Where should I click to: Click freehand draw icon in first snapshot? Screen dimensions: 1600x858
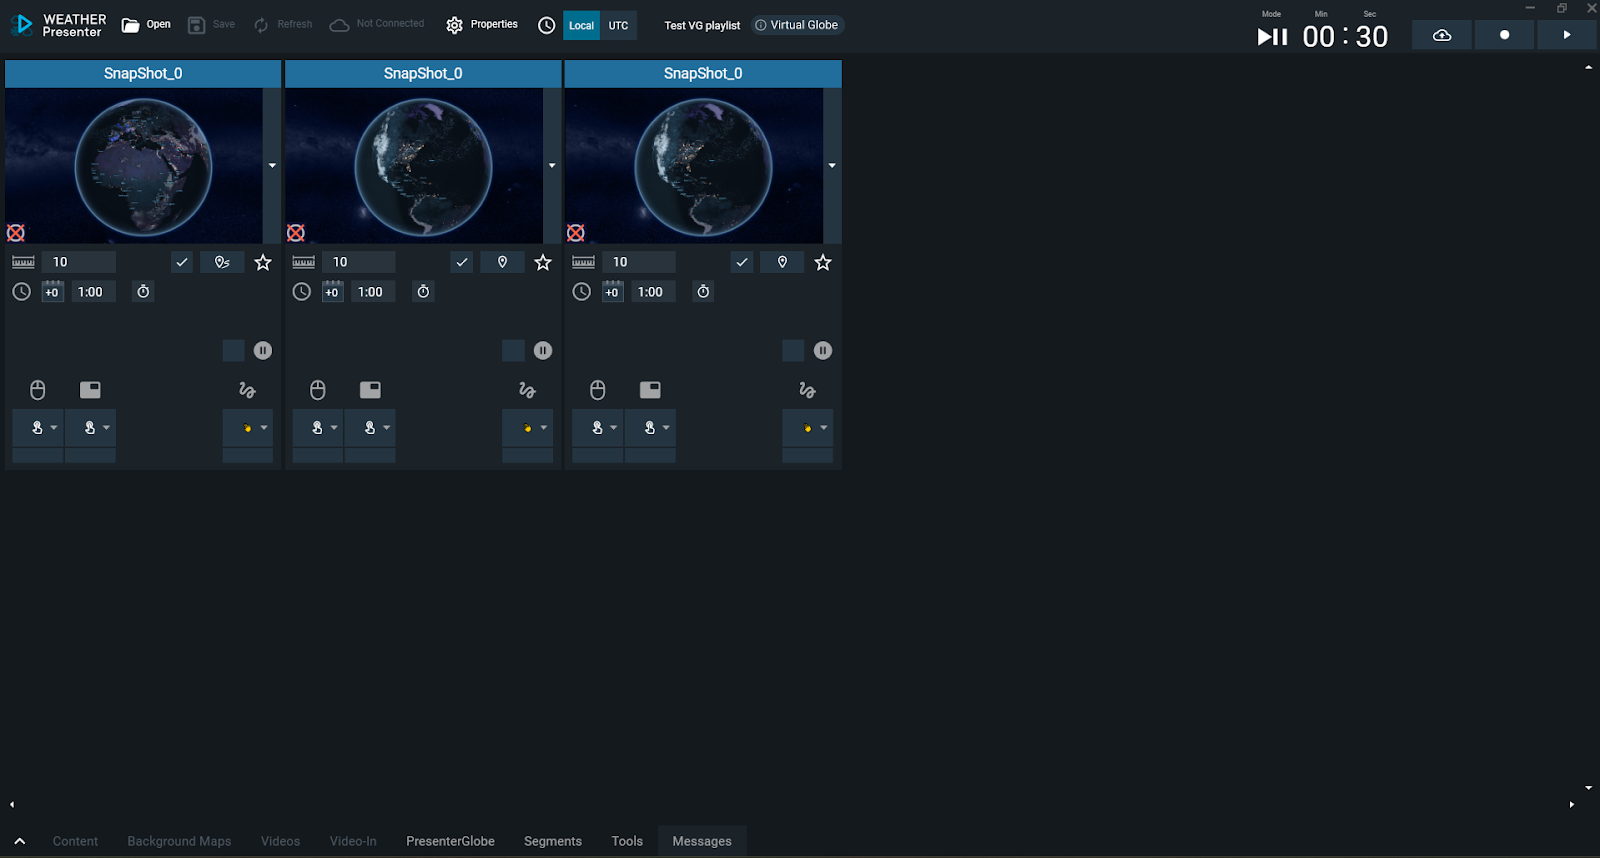247,390
